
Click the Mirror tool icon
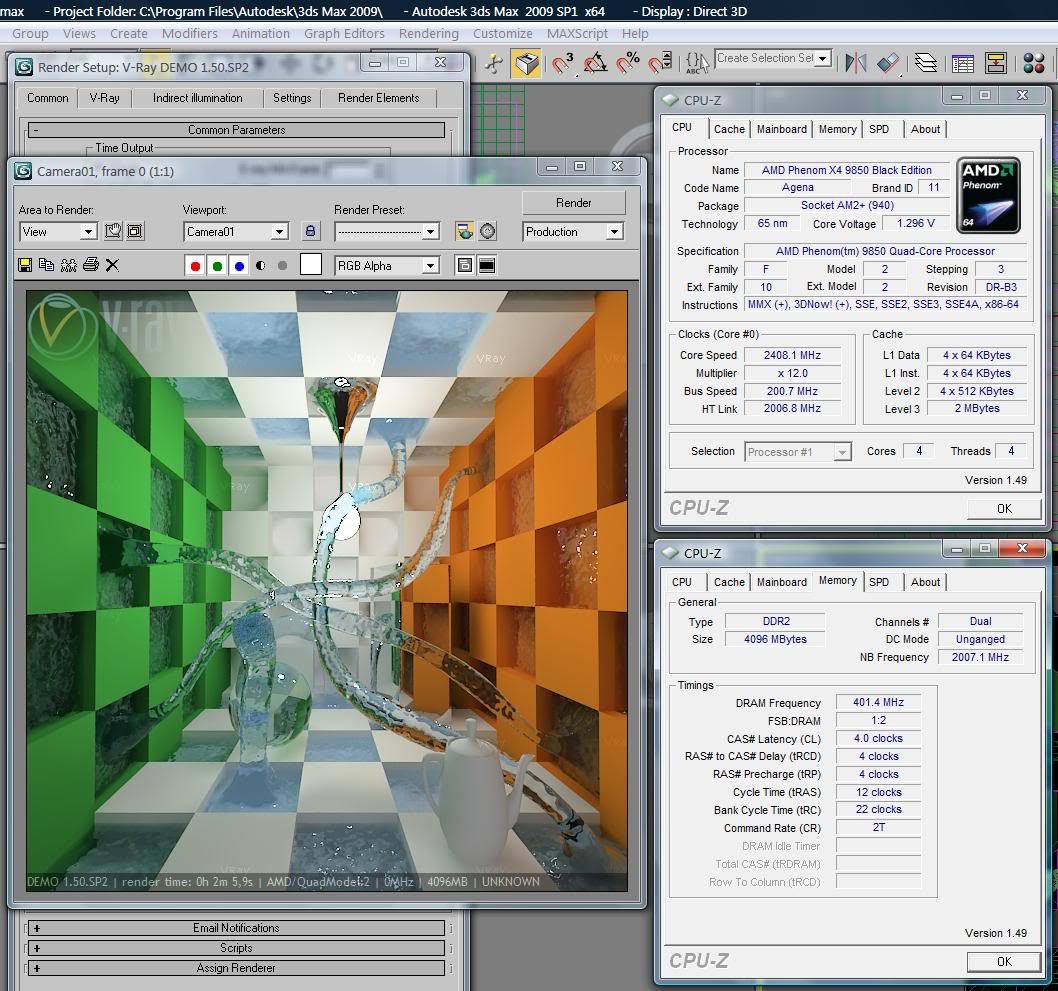pyautogui.click(x=856, y=63)
